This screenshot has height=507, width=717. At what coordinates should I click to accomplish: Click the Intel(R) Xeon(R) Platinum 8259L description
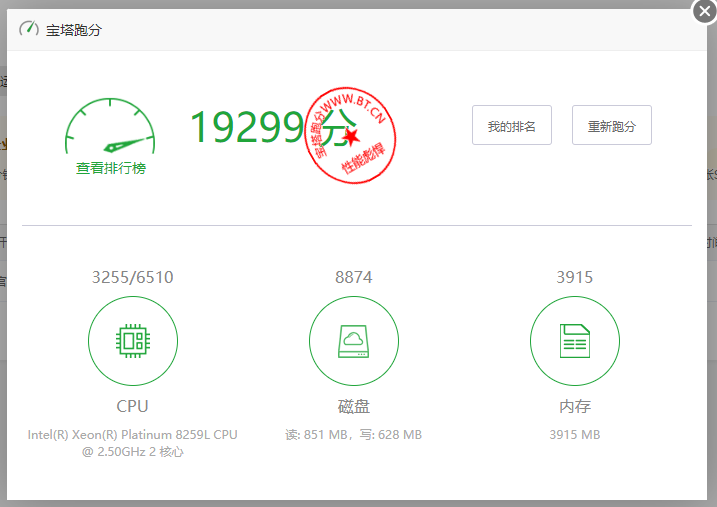pos(133,443)
